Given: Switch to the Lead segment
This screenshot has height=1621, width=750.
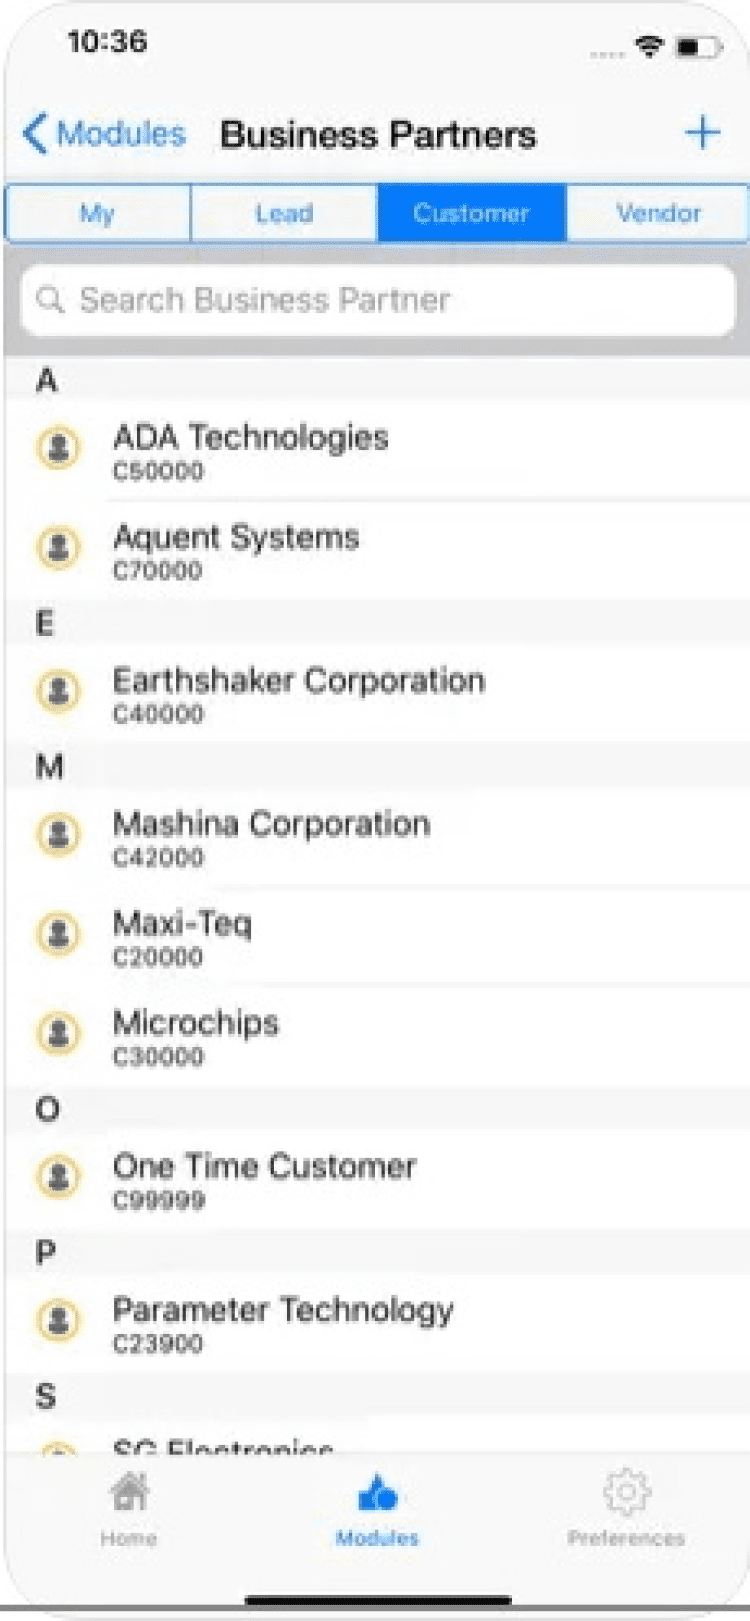Looking at the screenshot, I should coord(284,213).
